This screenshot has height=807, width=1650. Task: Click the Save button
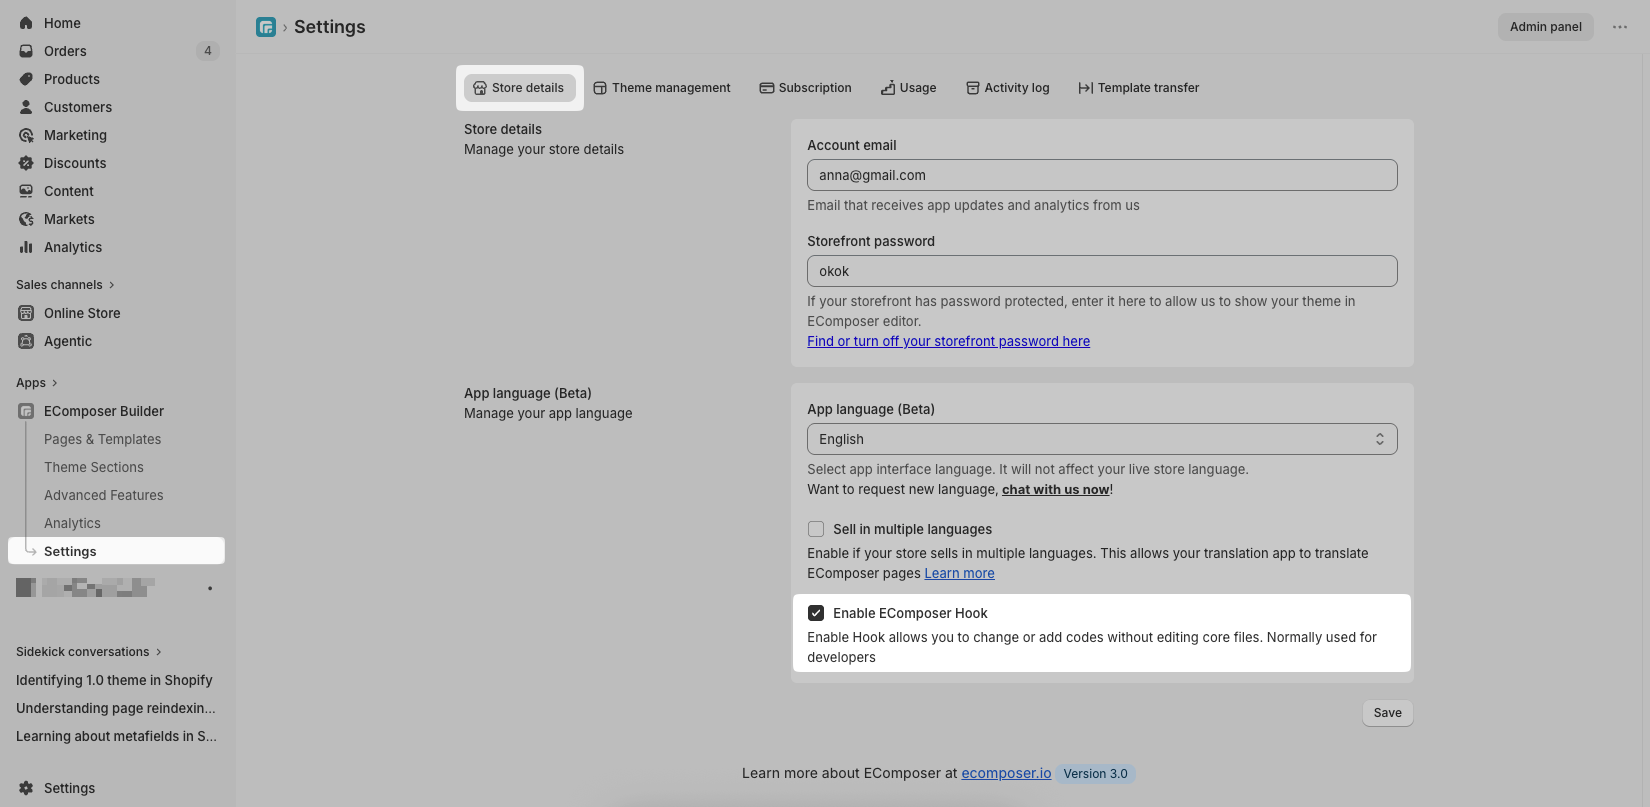tap(1388, 713)
